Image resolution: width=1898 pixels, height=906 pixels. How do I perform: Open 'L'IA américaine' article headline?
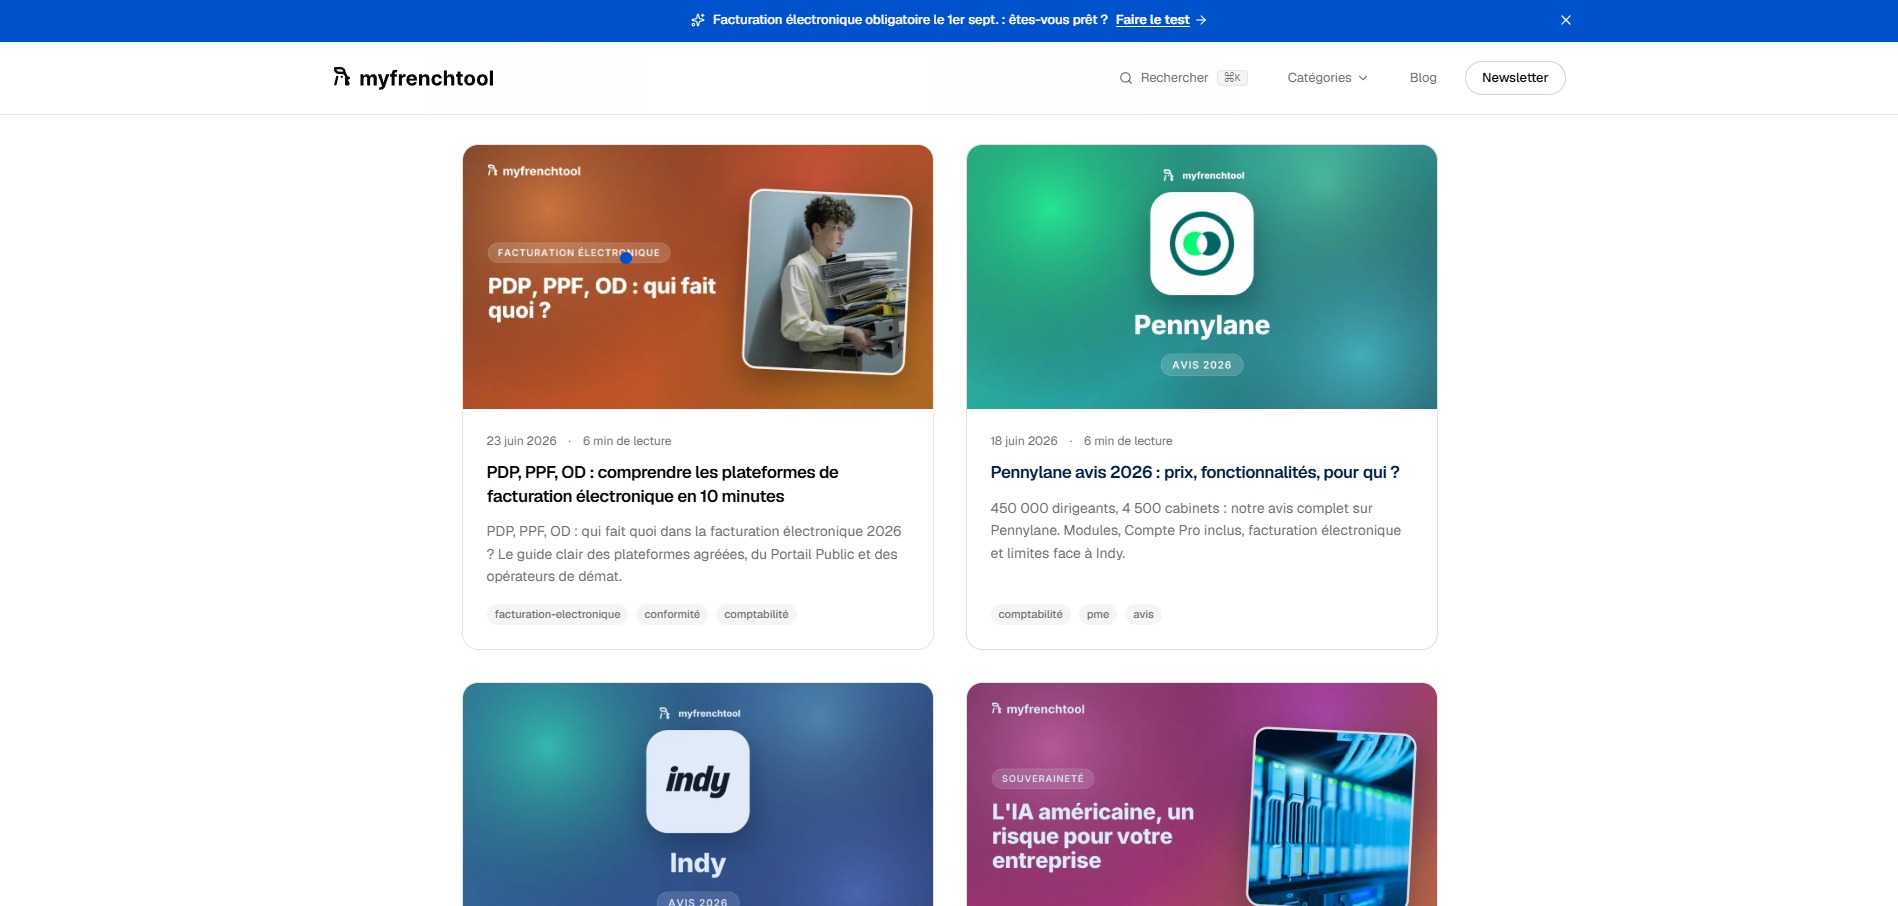(1093, 836)
